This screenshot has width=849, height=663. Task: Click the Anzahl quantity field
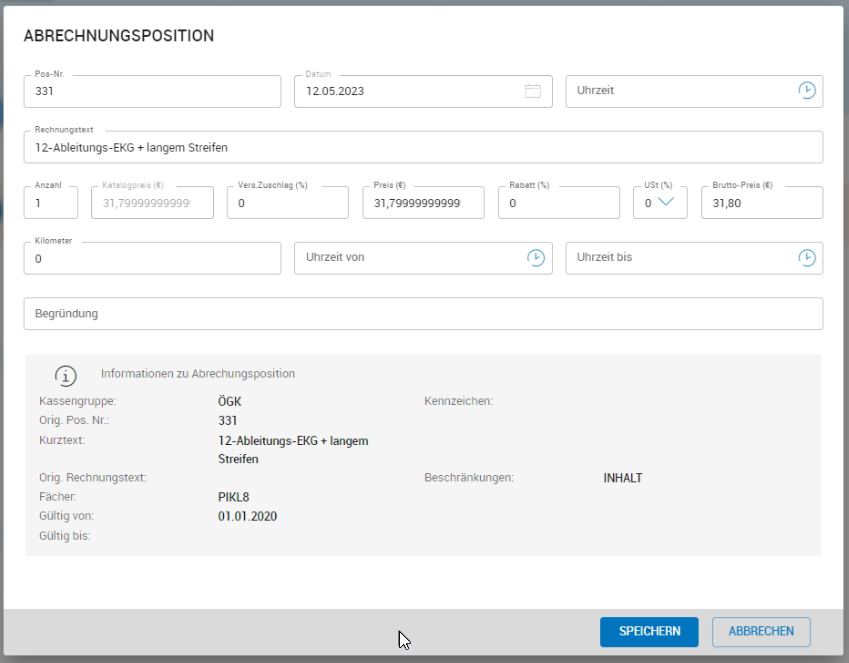(50, 203)
